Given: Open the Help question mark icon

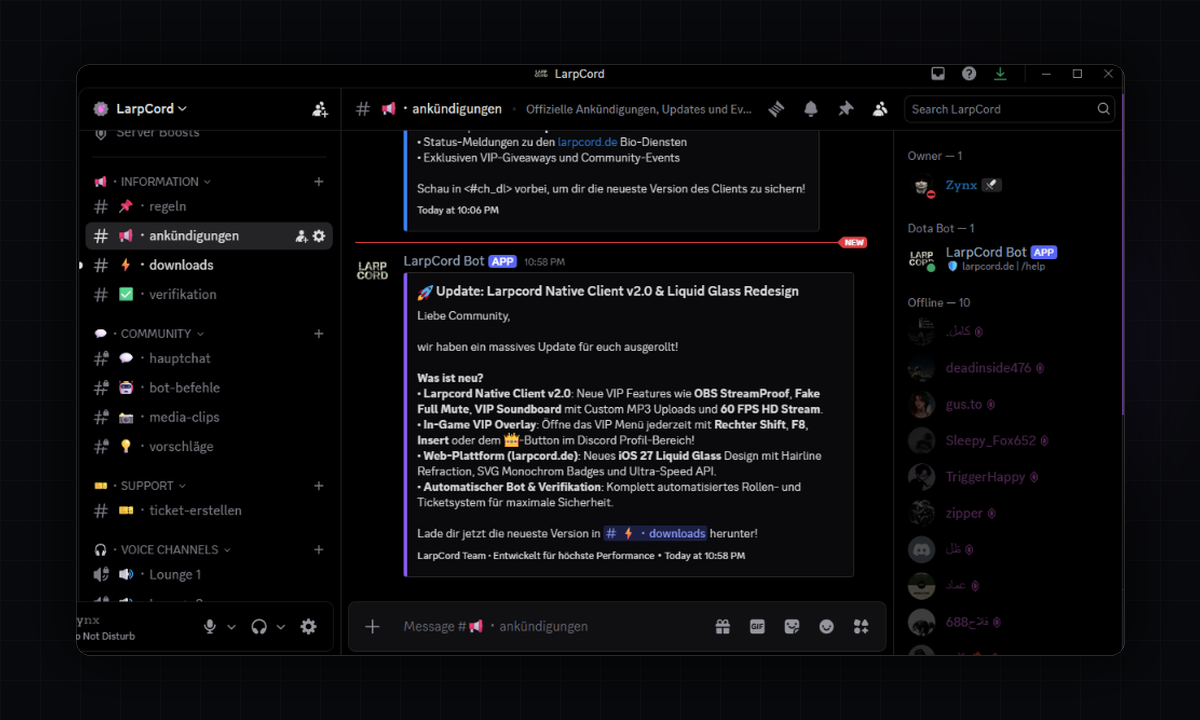Looking at the screenshot, I should pos(969,74).
